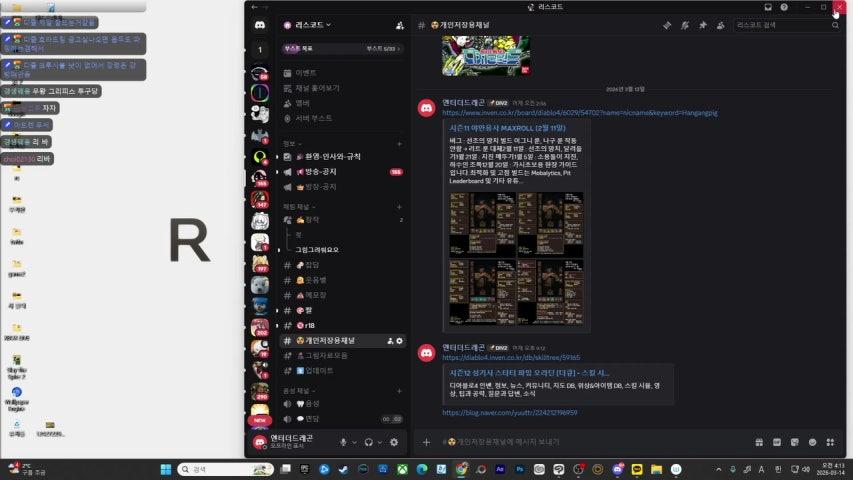853x480 pixels.
Task: Open the invite people icon beside server name
Action: click(x=400, y=25)
